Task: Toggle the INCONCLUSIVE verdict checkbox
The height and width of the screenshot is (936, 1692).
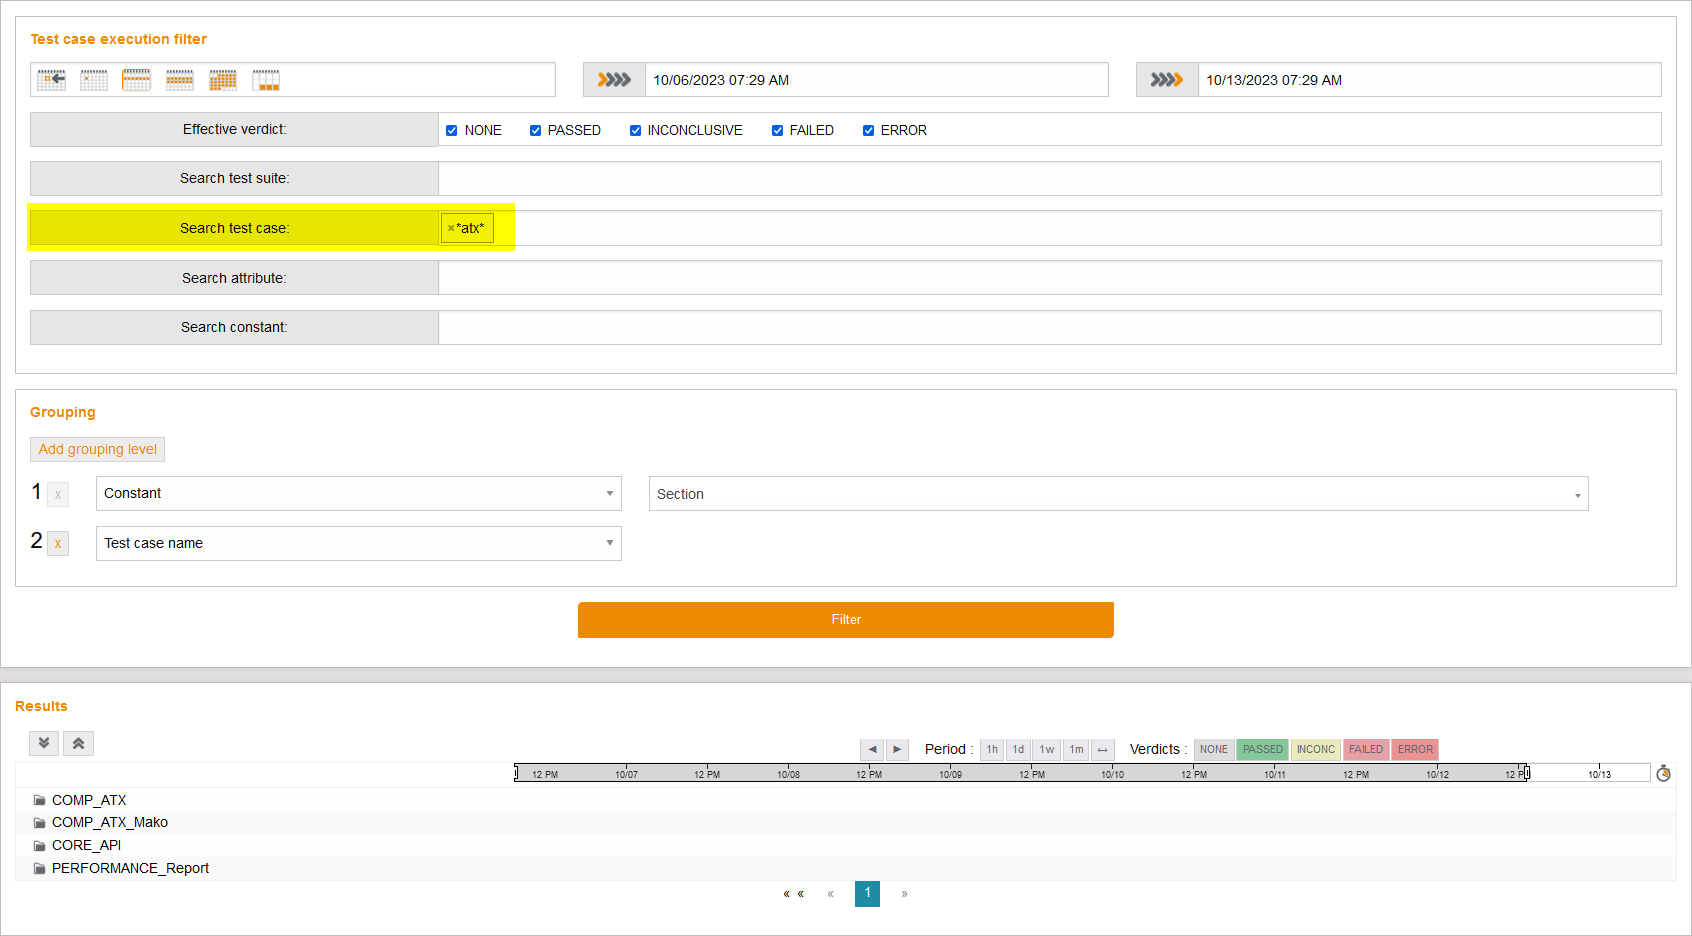Action: 636,131
